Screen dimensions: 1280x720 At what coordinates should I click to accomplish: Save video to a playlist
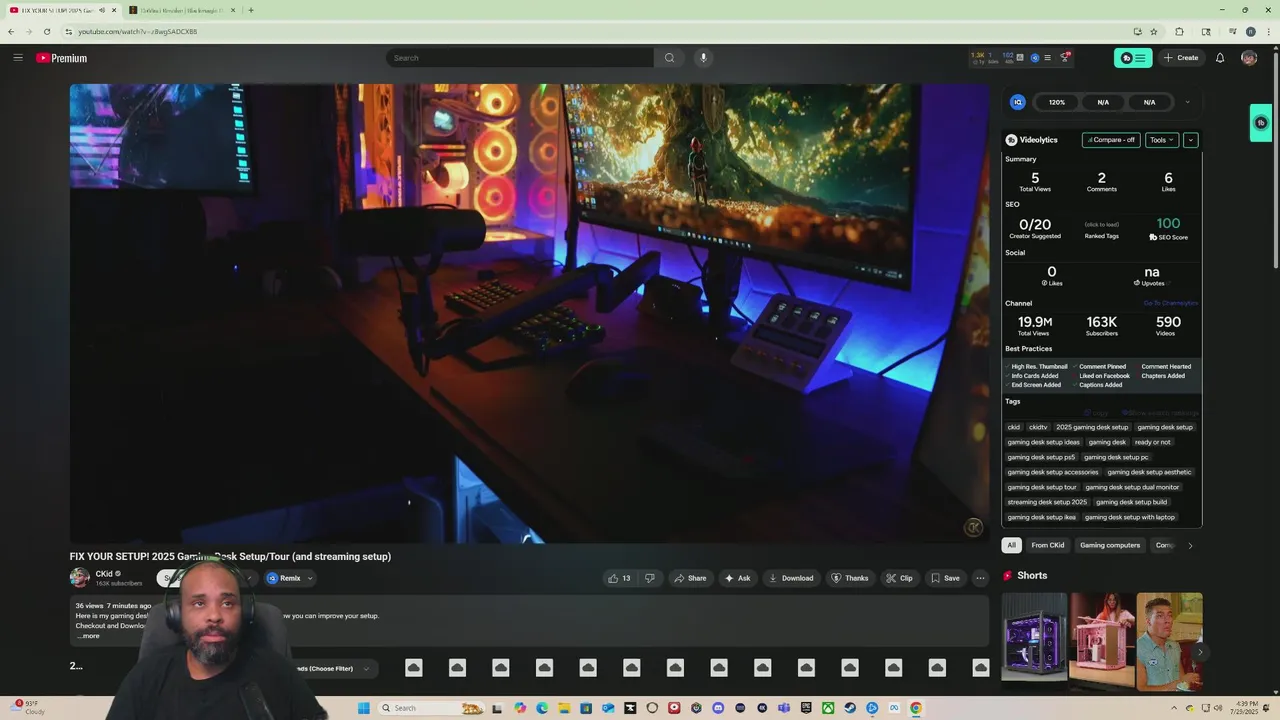coord(945,578)
